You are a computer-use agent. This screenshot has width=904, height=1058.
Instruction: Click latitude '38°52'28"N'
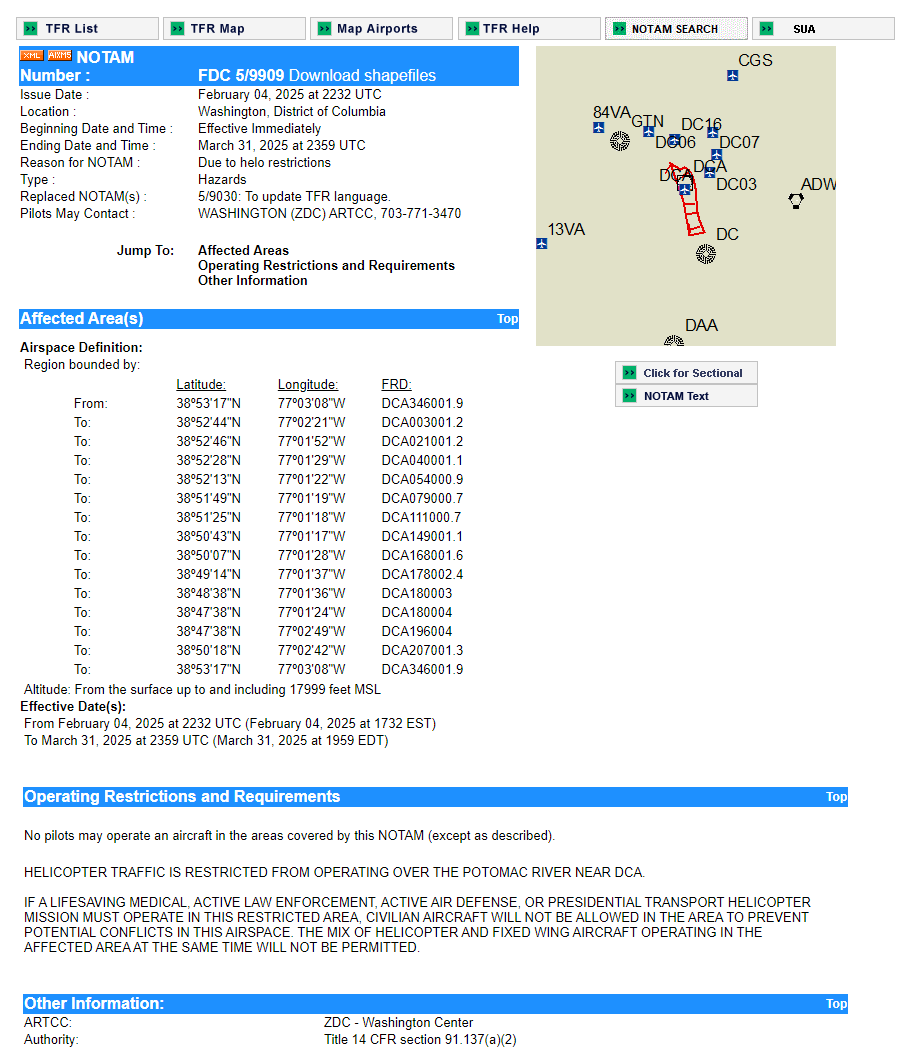point(208,460)
